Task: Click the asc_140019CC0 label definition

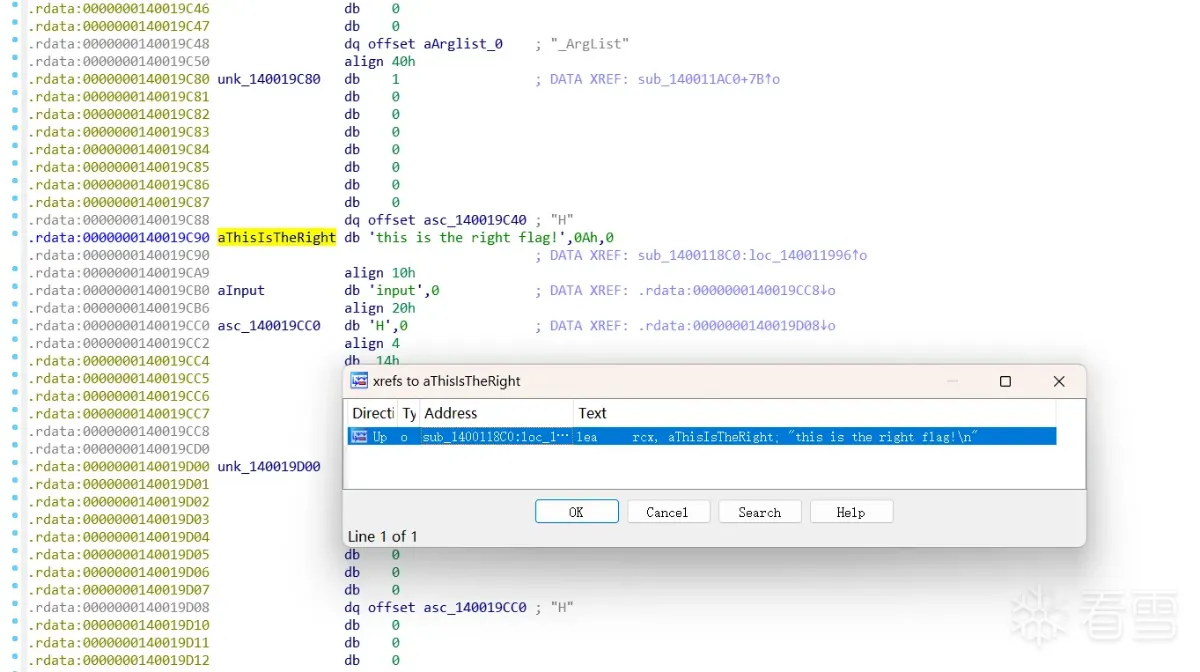Action: tap(269, 326)
